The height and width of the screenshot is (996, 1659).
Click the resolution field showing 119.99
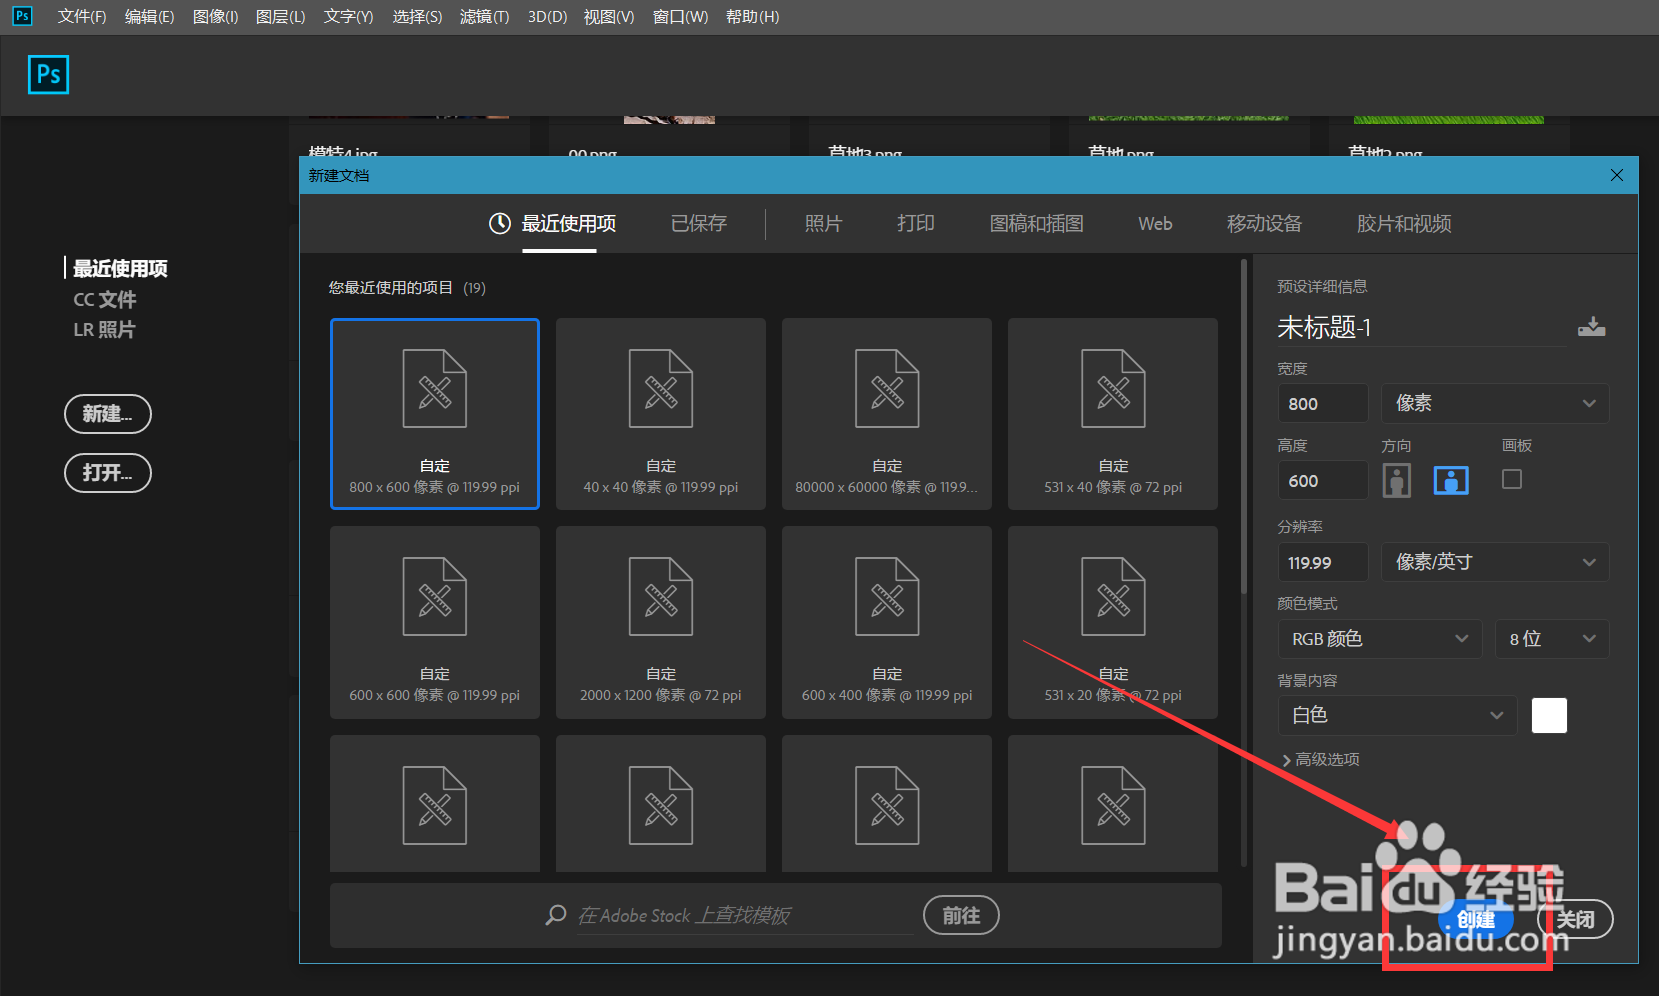[1323, 562]
